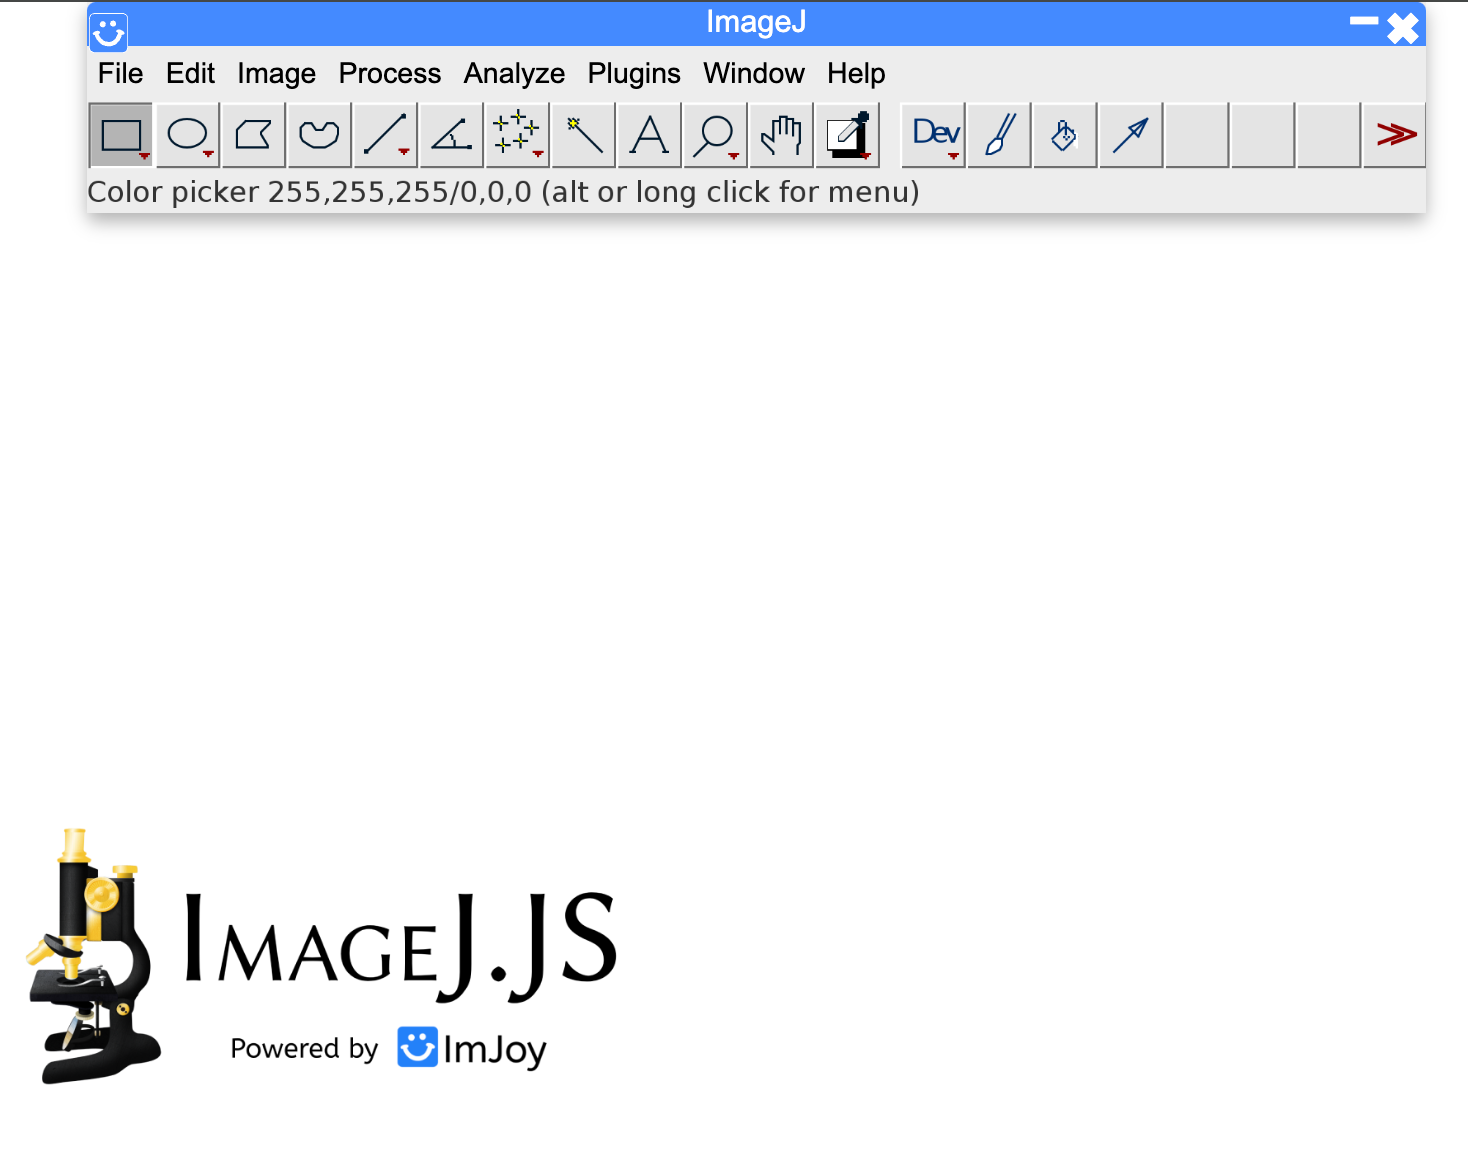Screen dimensions: 1468x1154
Task: Click the ImJoy smiley icon in title bar
Action: (108, 32)
